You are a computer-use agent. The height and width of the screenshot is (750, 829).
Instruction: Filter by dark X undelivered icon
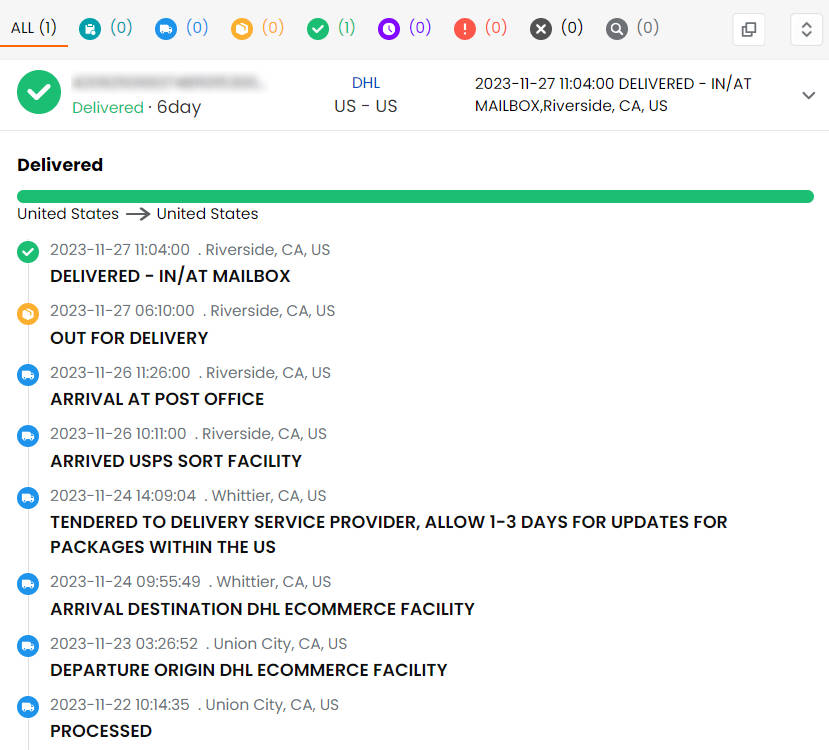[x=541, y=29]
